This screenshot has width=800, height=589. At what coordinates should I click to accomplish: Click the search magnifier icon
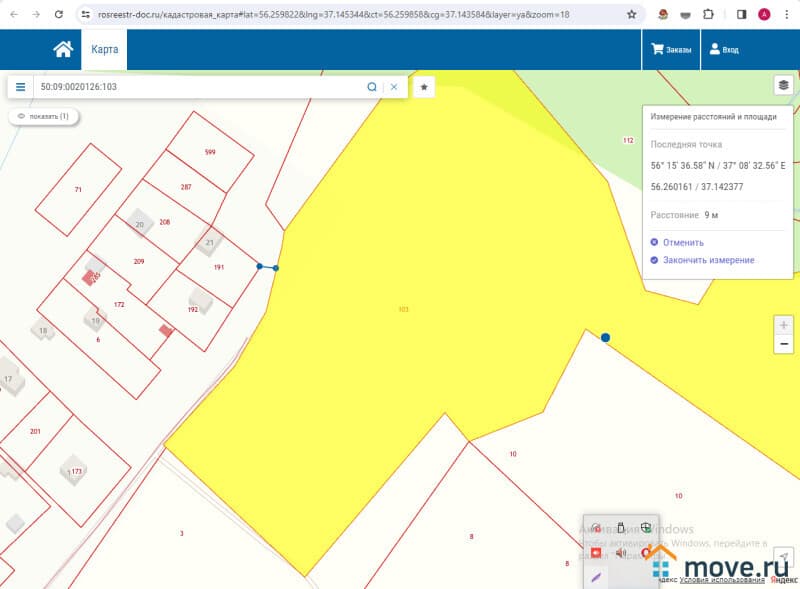click(x=372, y=87)
